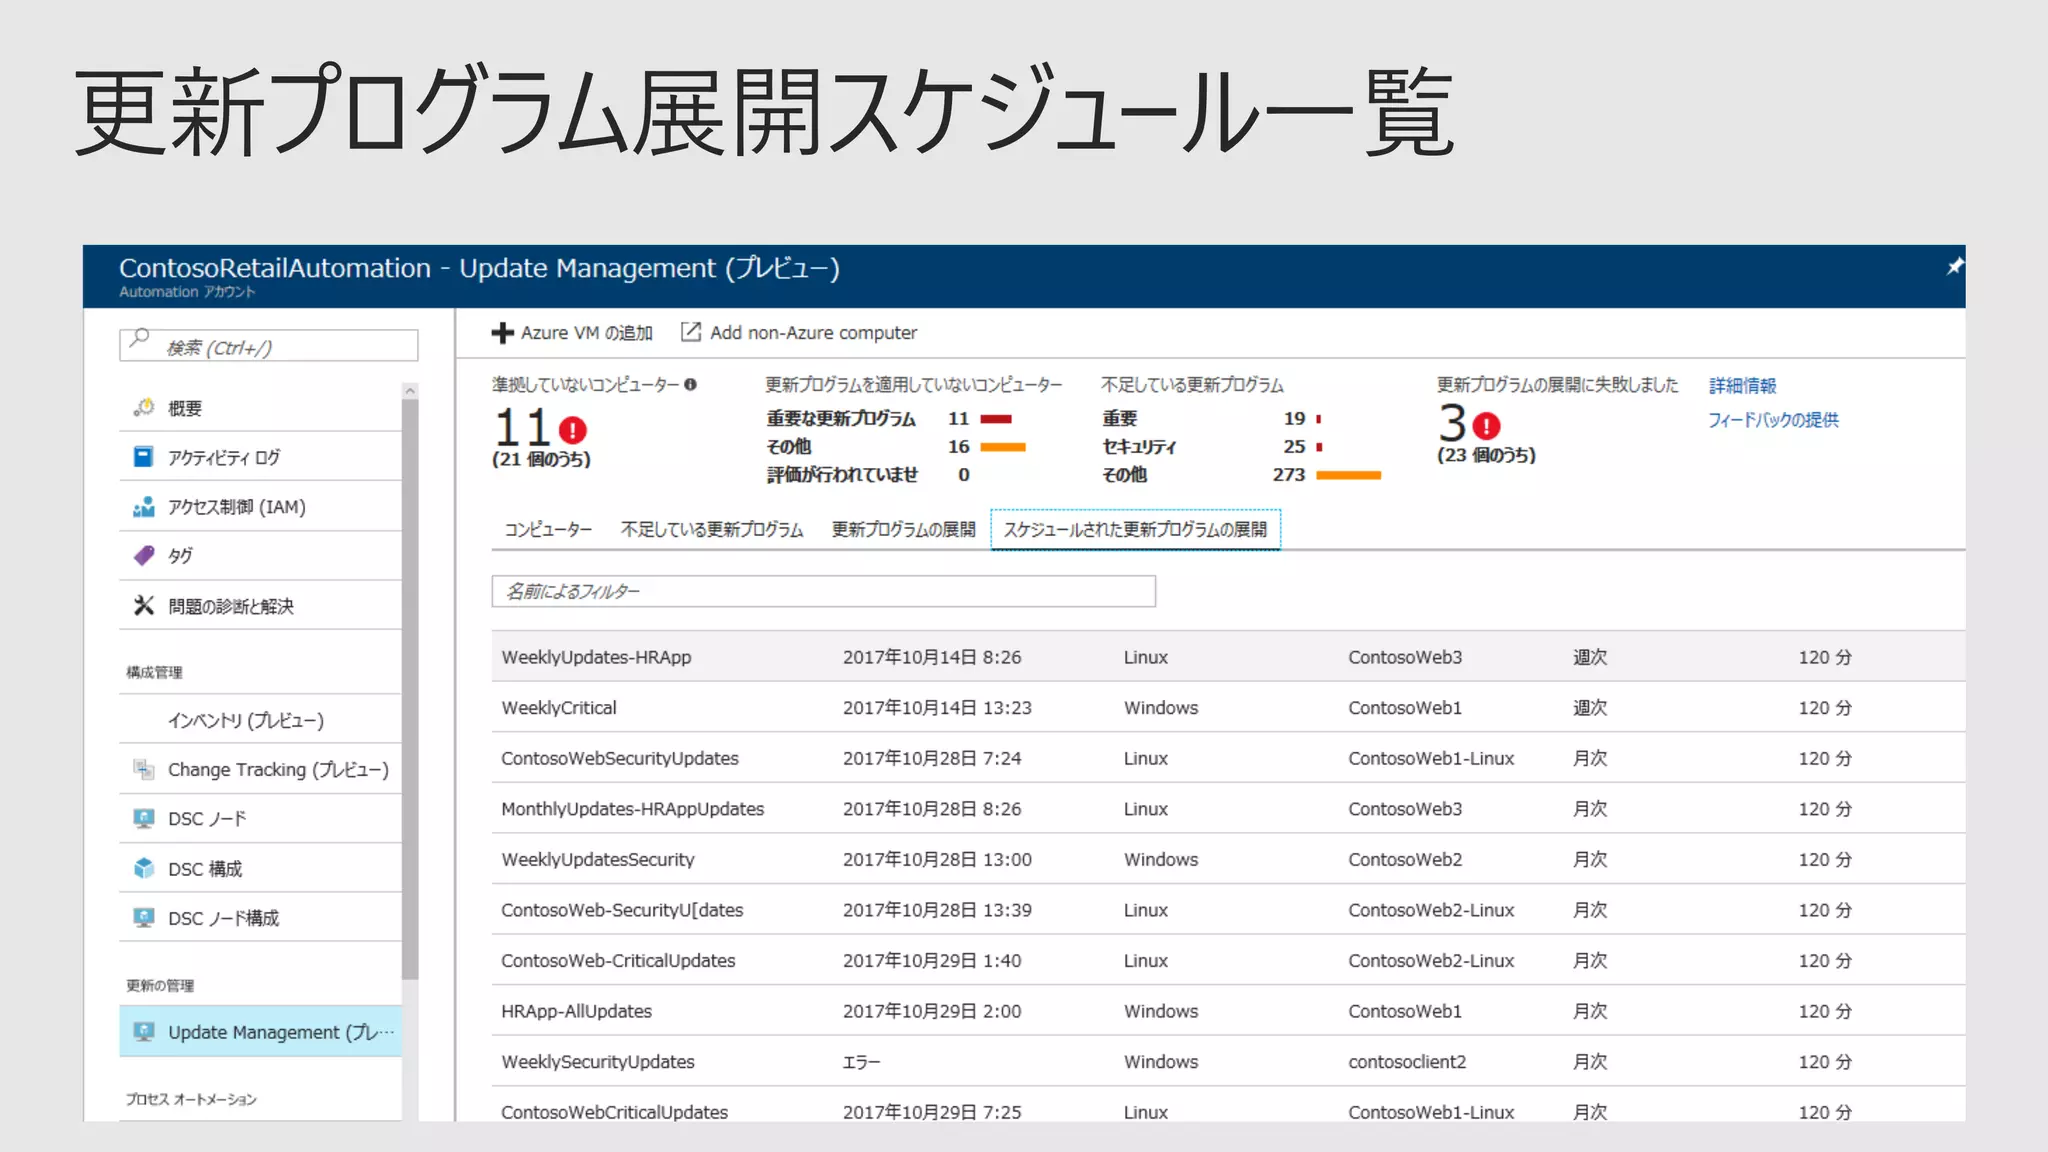This screenshot has height=1152, width=2048.
Task: Switch to the 不足している更新プログラム tab
Action: pyautogui.click(x=712, y=530)
